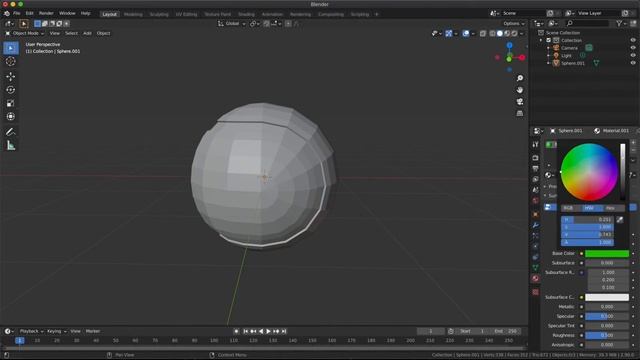Click the color picker eyedropper icon
Viewport: 640px width, 360px height.
click(620, 220)
